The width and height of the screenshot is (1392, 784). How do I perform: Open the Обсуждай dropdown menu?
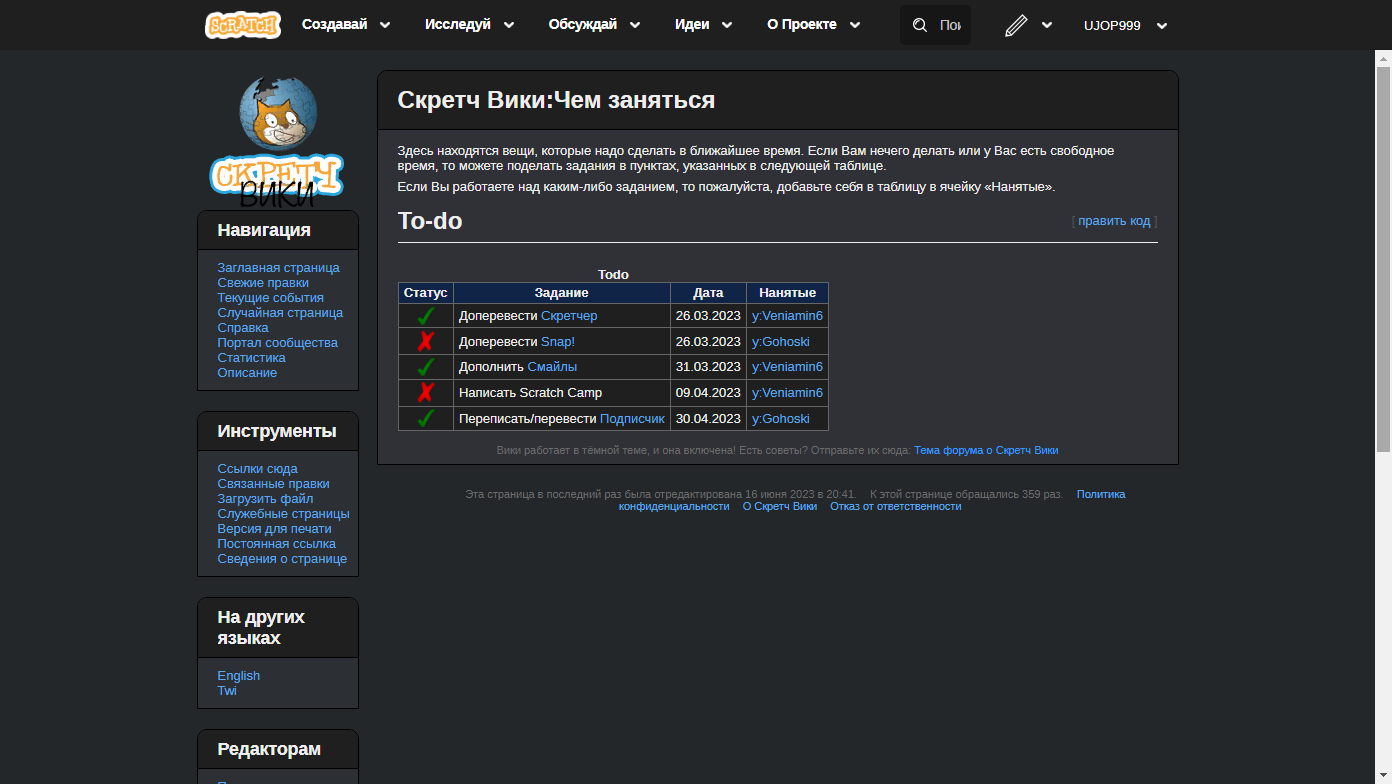point(595,25)
